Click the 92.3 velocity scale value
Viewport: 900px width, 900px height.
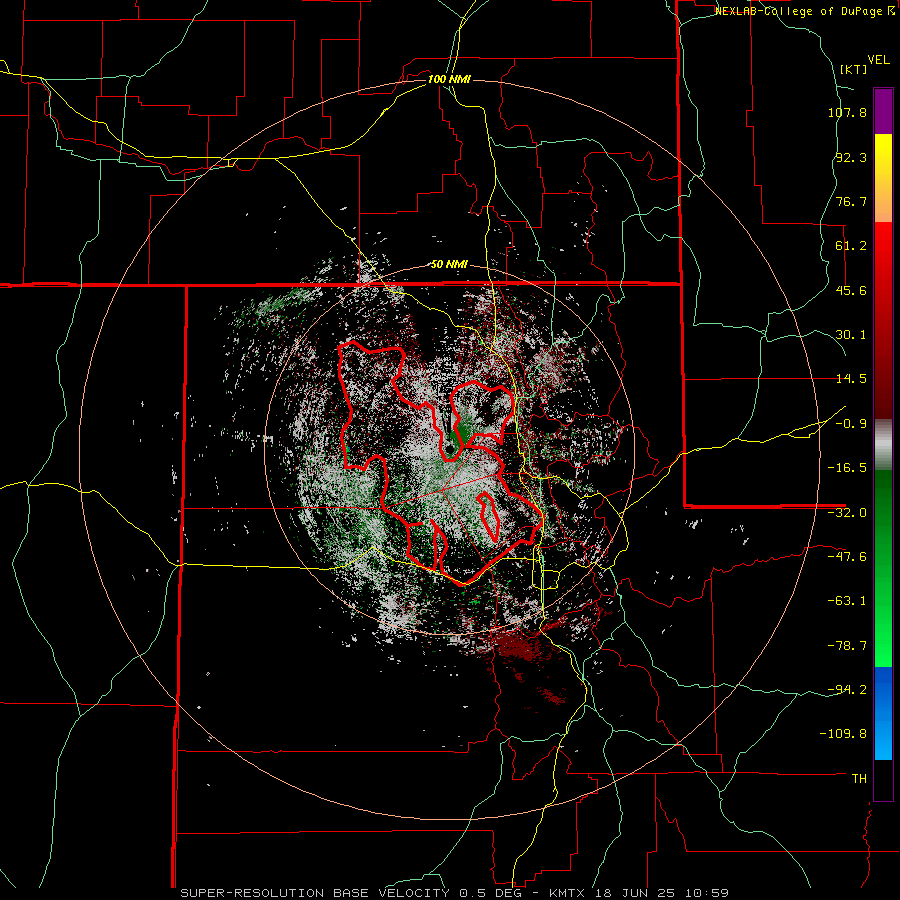(x=851, y=157)
